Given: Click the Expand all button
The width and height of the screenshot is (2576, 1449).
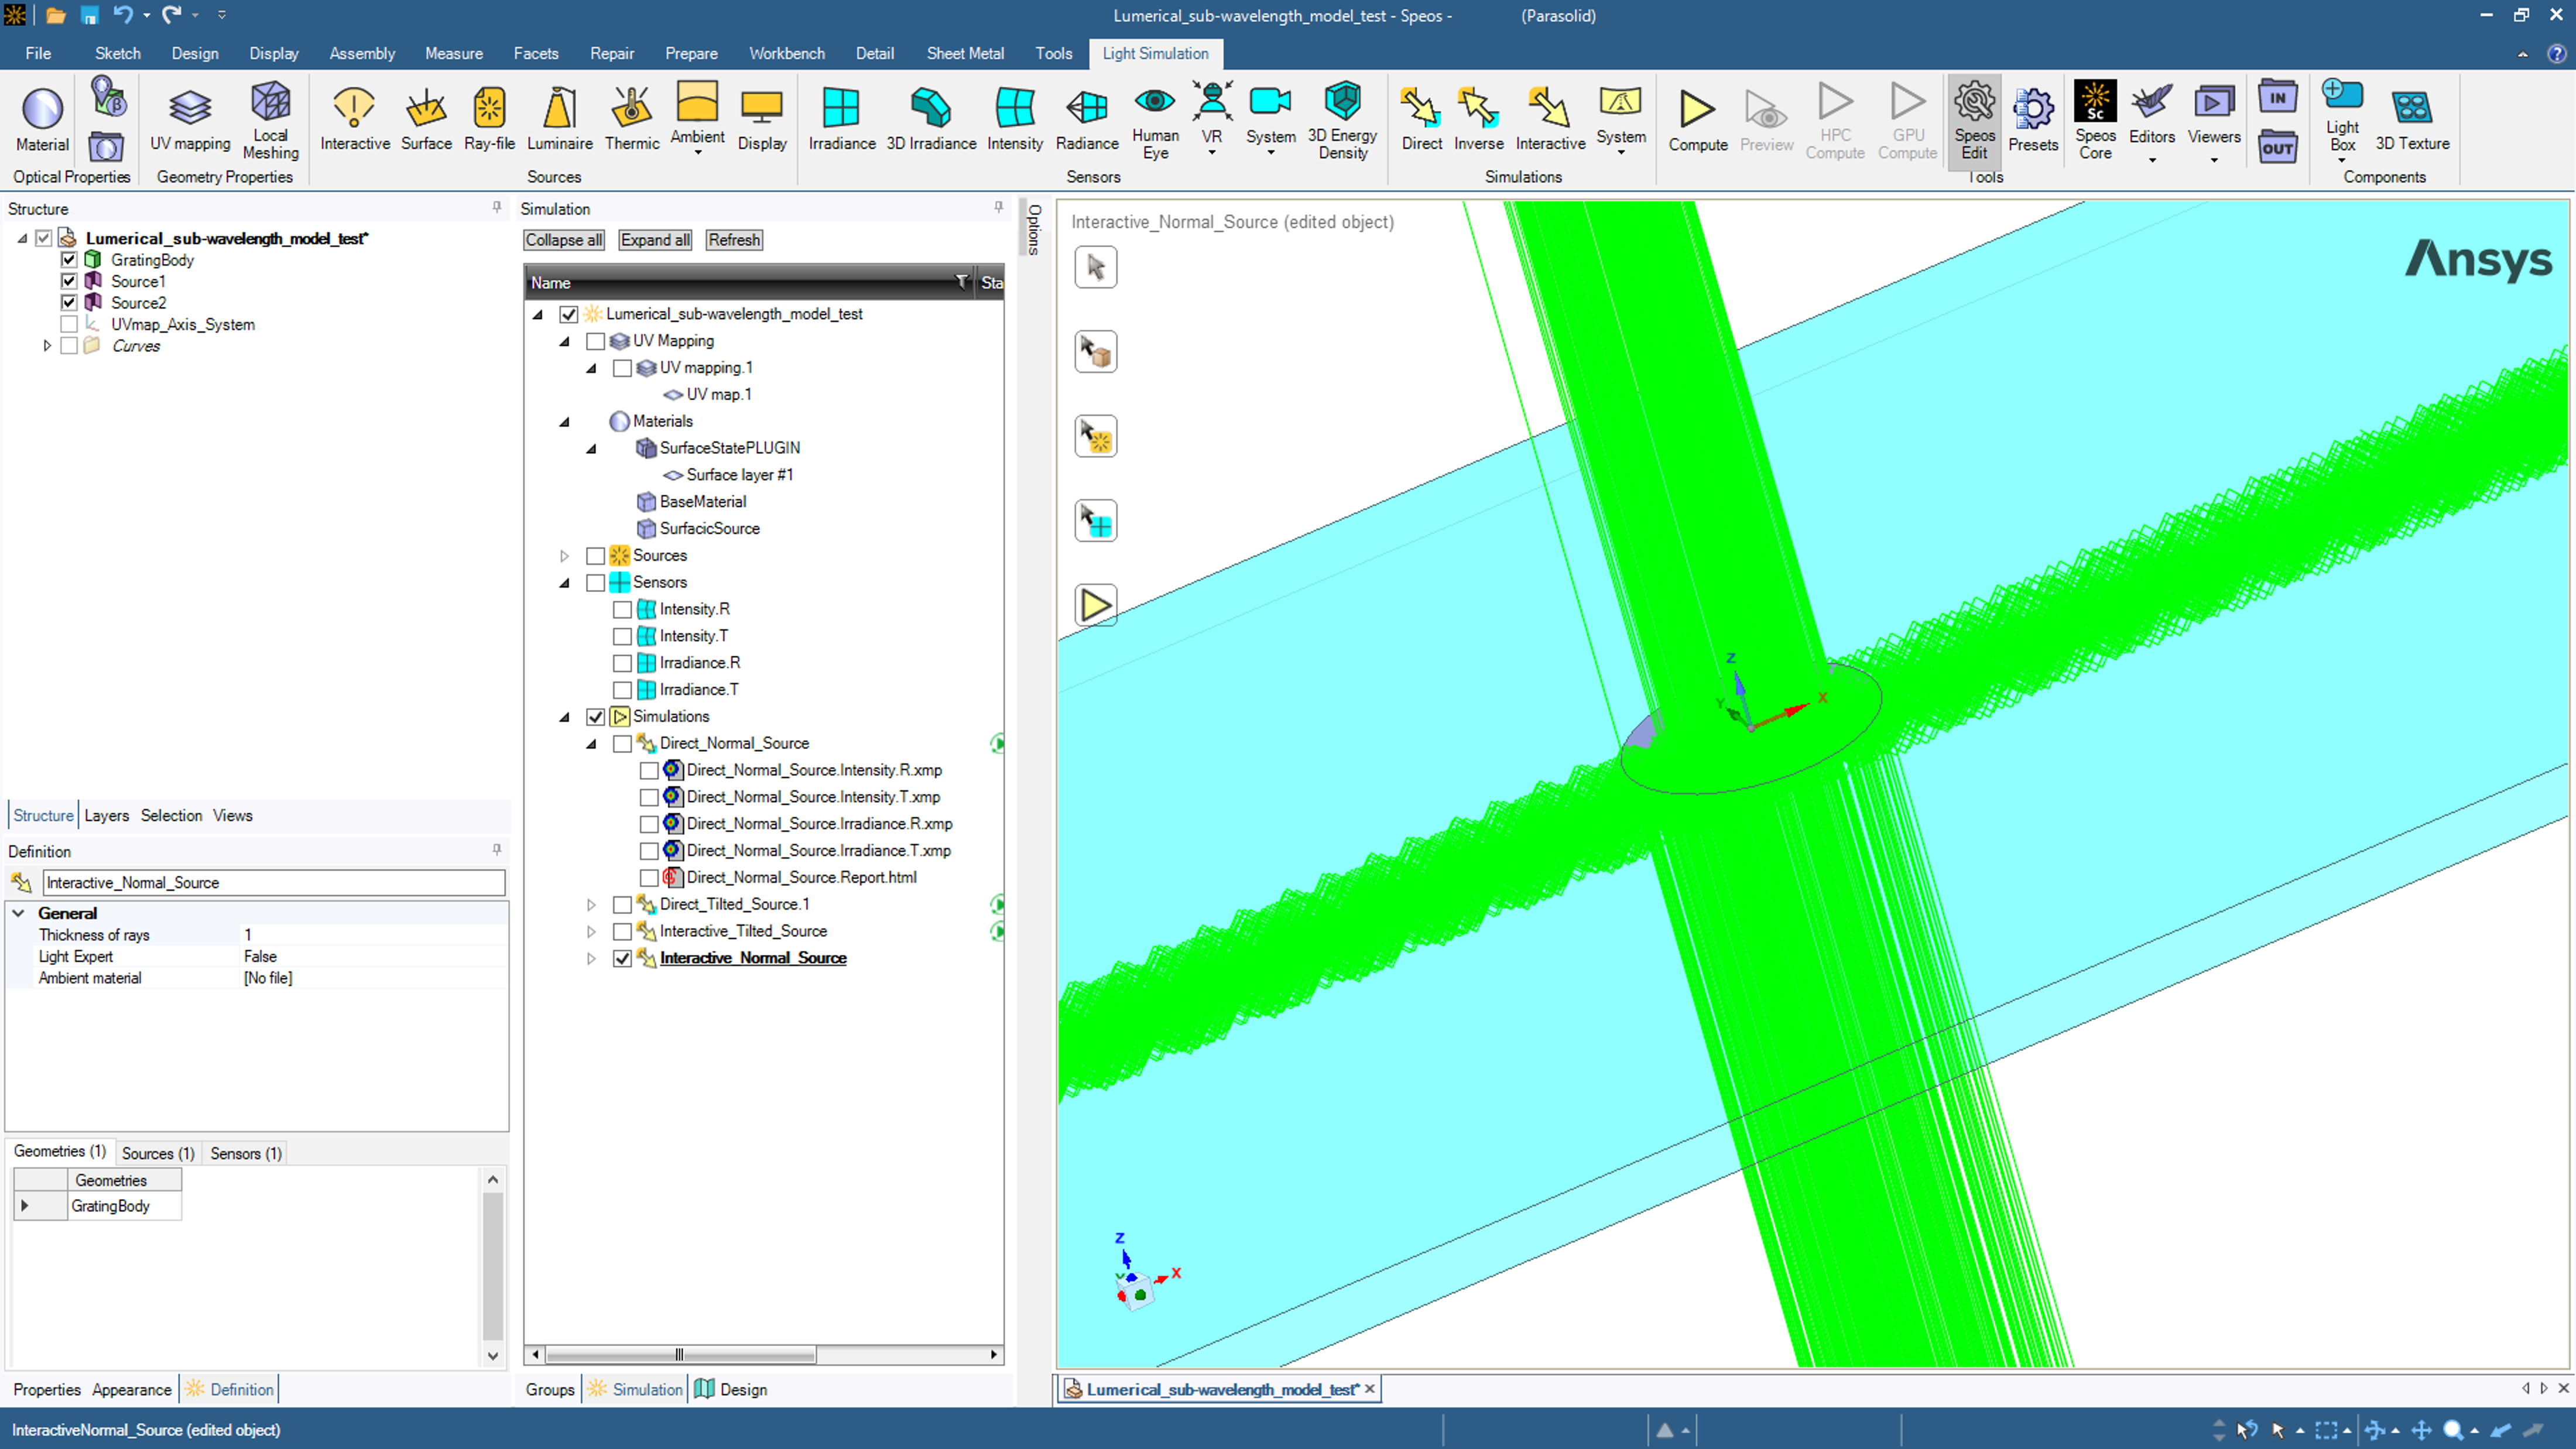Looking at the screenshot, I should click(x=655, y=240).
